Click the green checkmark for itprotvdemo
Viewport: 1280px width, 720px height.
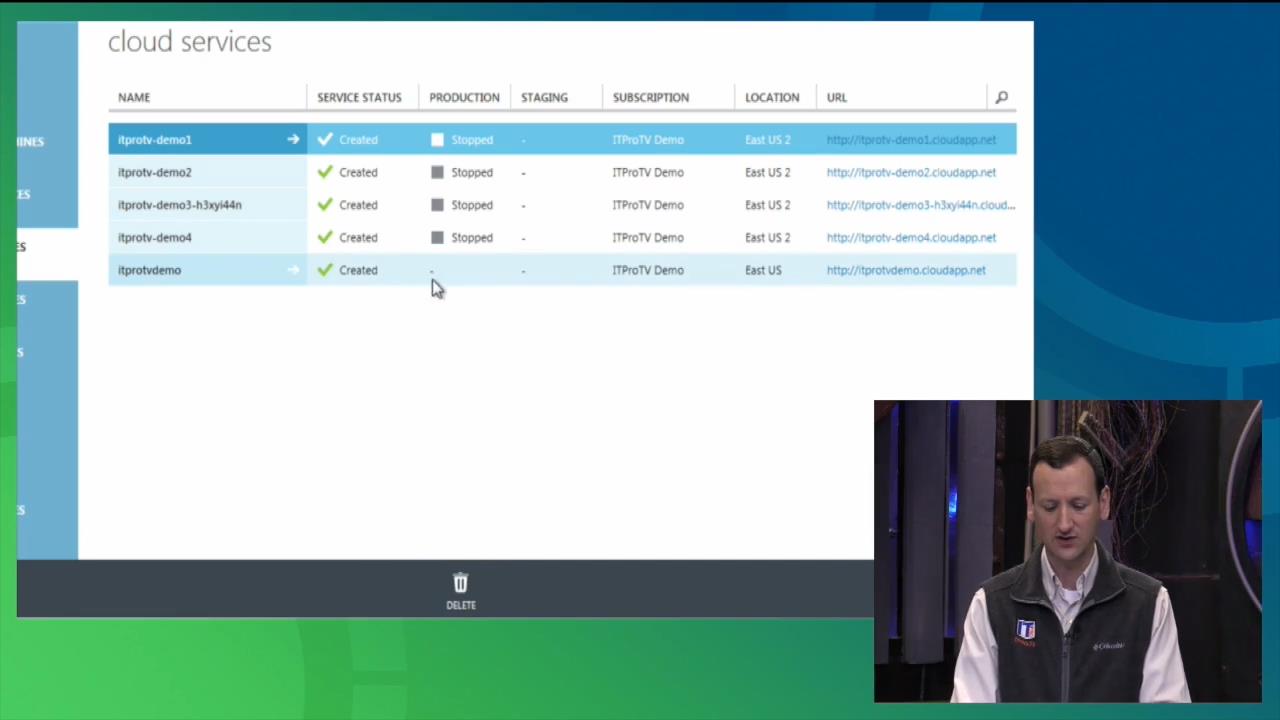[325, 270]
